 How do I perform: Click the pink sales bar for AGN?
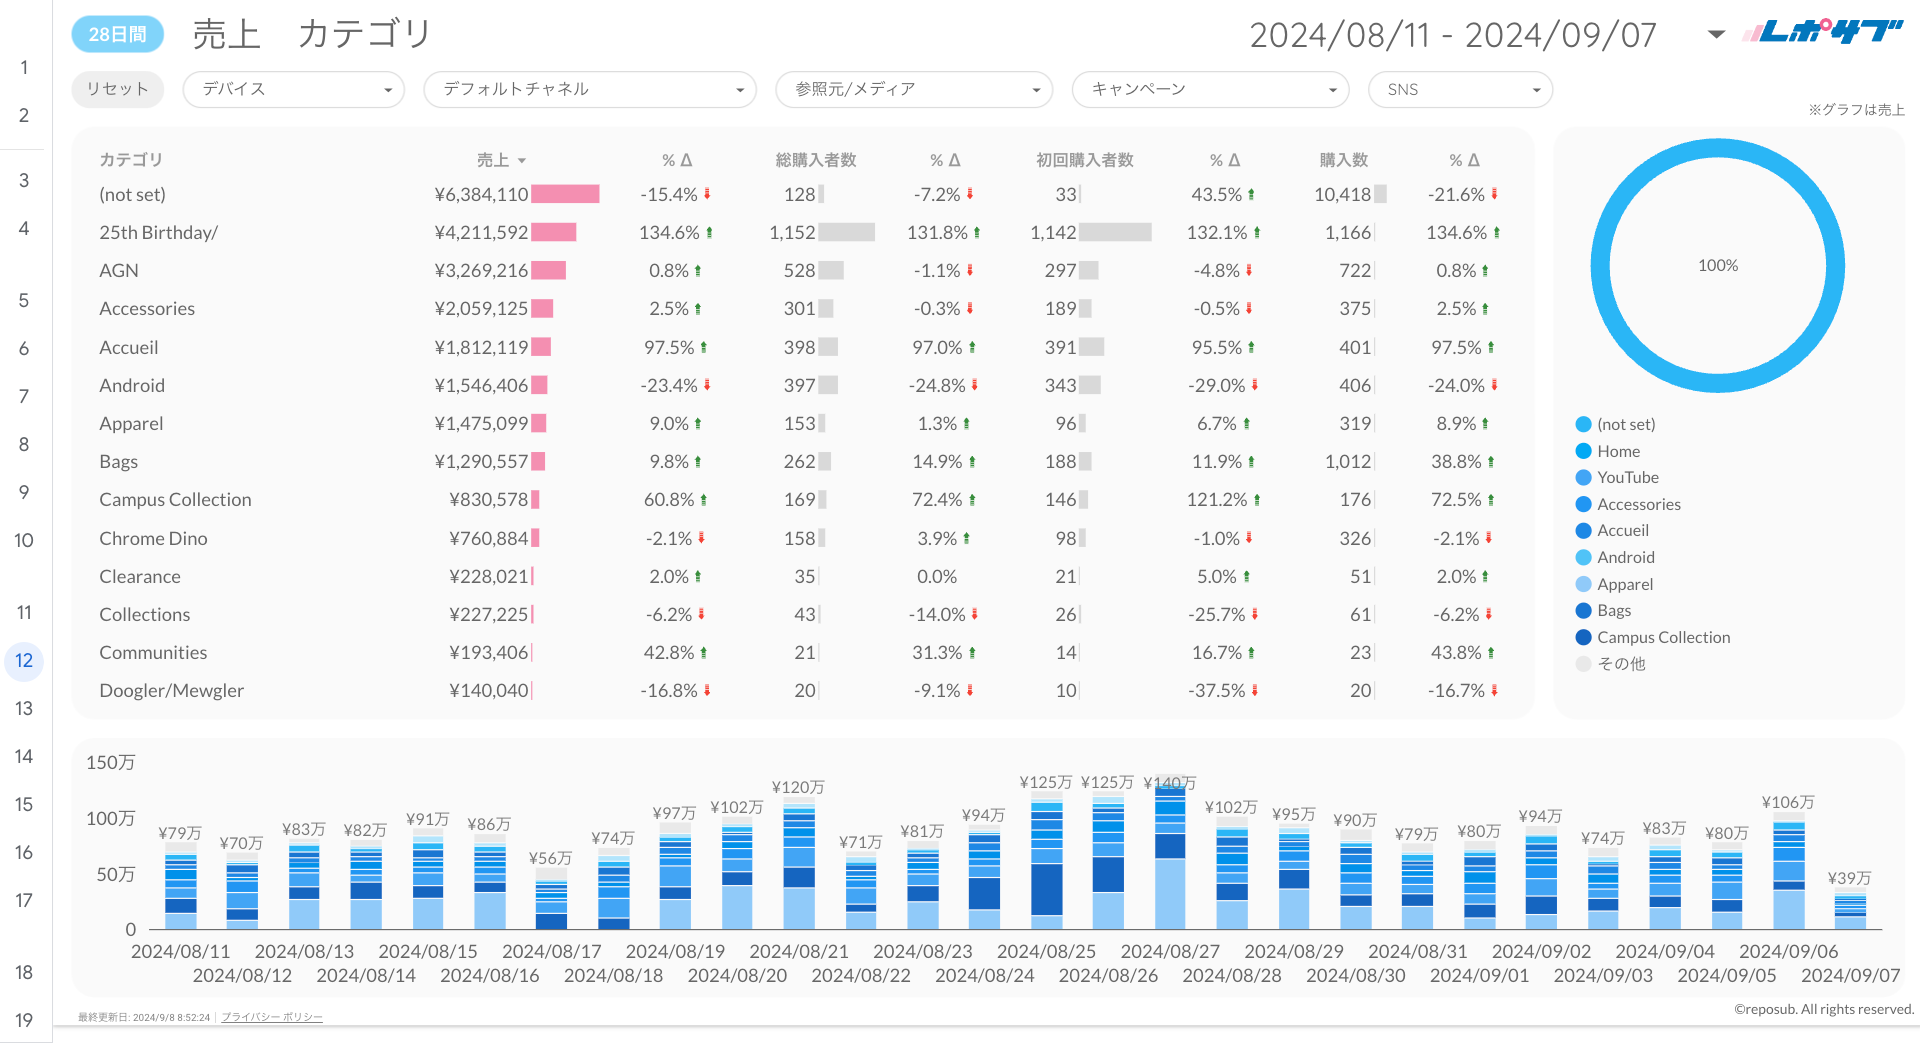click(x=548, y=271)
